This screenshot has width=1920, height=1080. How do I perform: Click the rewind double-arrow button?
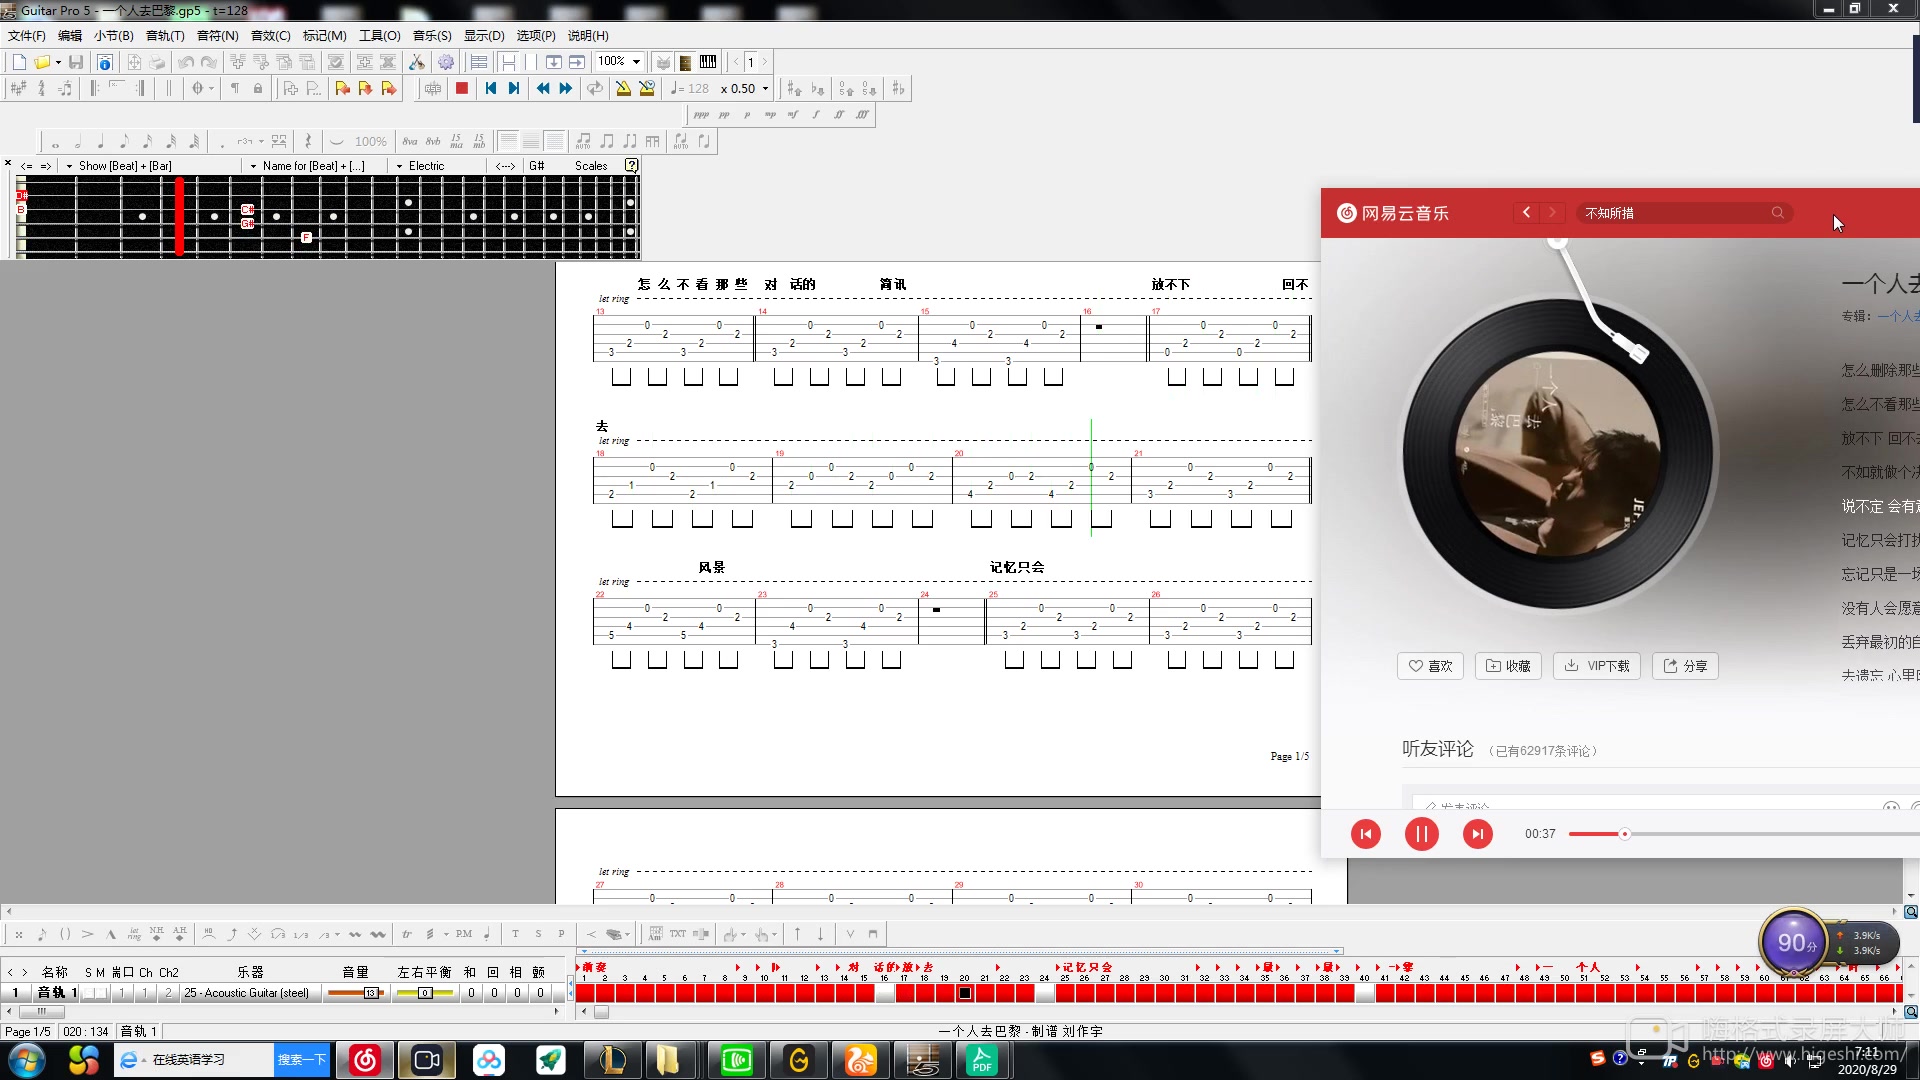(x=543, y=88)
